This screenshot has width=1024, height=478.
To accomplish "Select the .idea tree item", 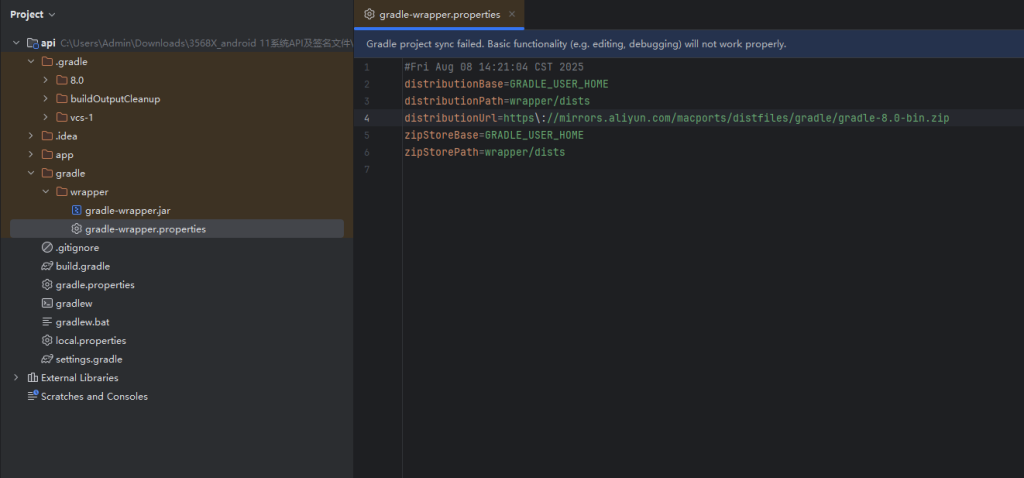I will [x=67, y=136].
